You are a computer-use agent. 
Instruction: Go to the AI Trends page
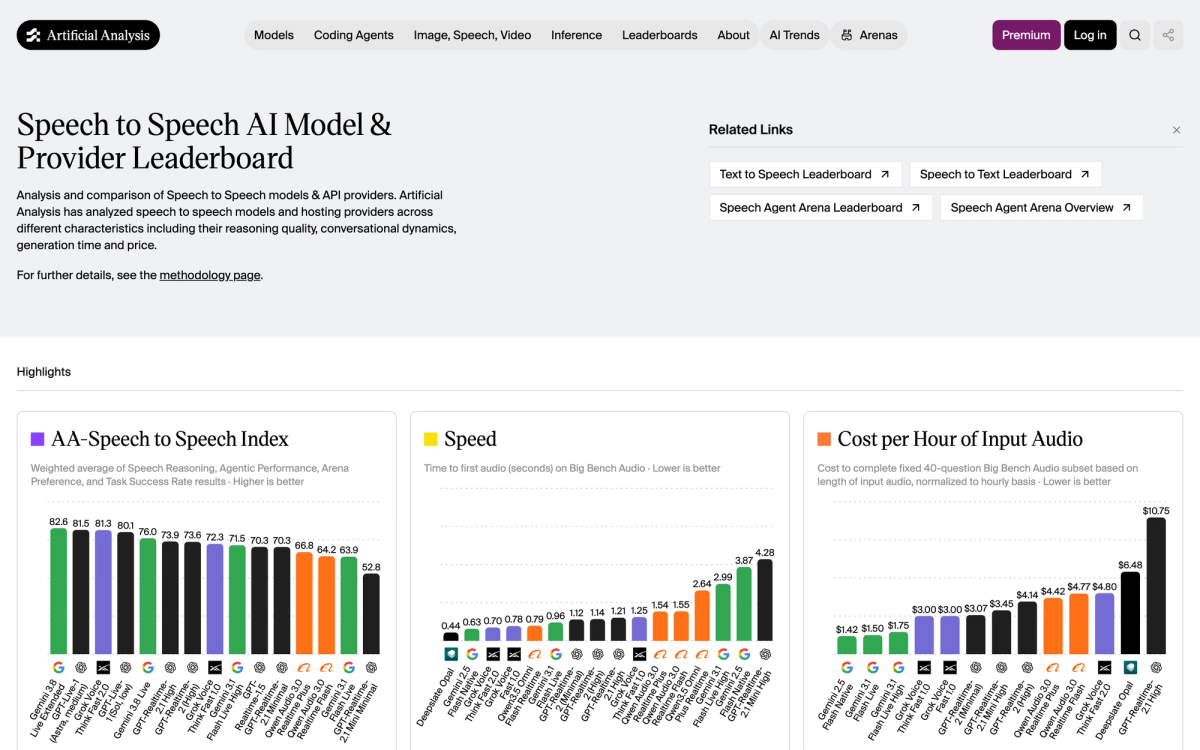click(x=794, y=35)
